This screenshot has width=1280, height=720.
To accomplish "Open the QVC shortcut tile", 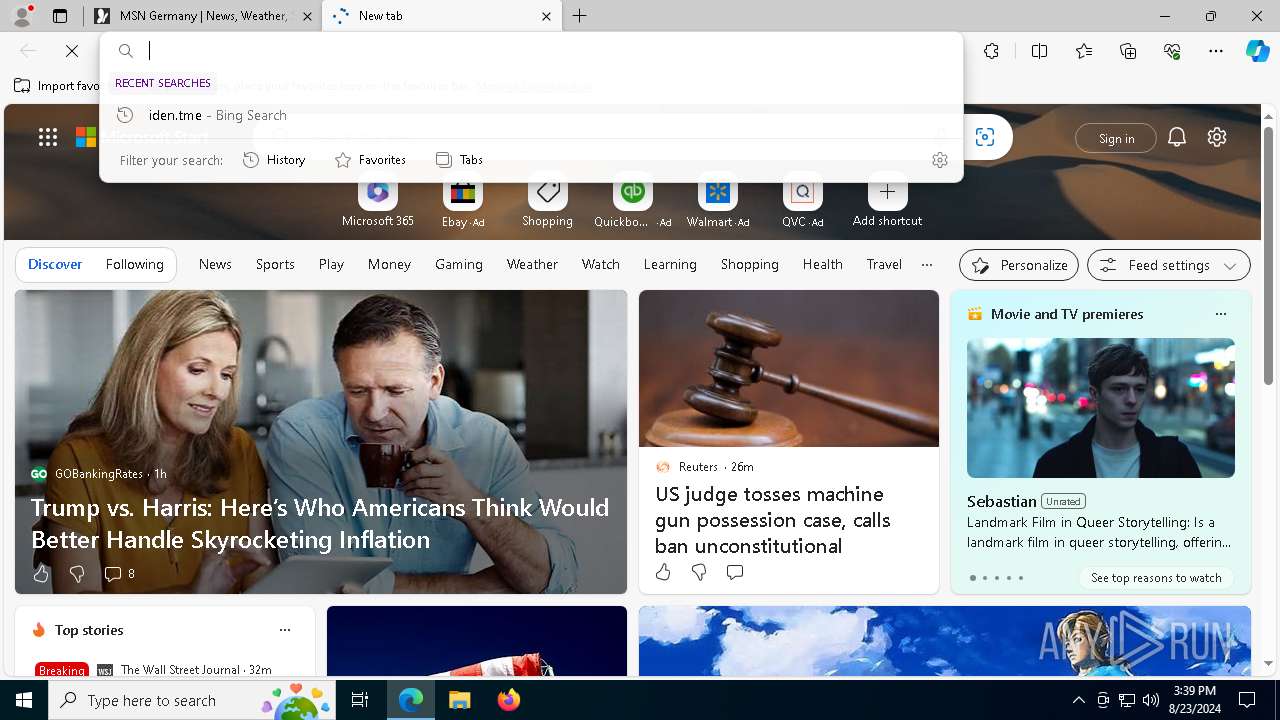I will pos(802,200).
